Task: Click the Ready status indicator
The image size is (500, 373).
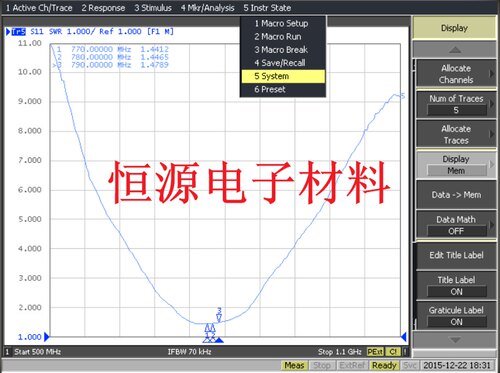Action: [x=384, y=366]
